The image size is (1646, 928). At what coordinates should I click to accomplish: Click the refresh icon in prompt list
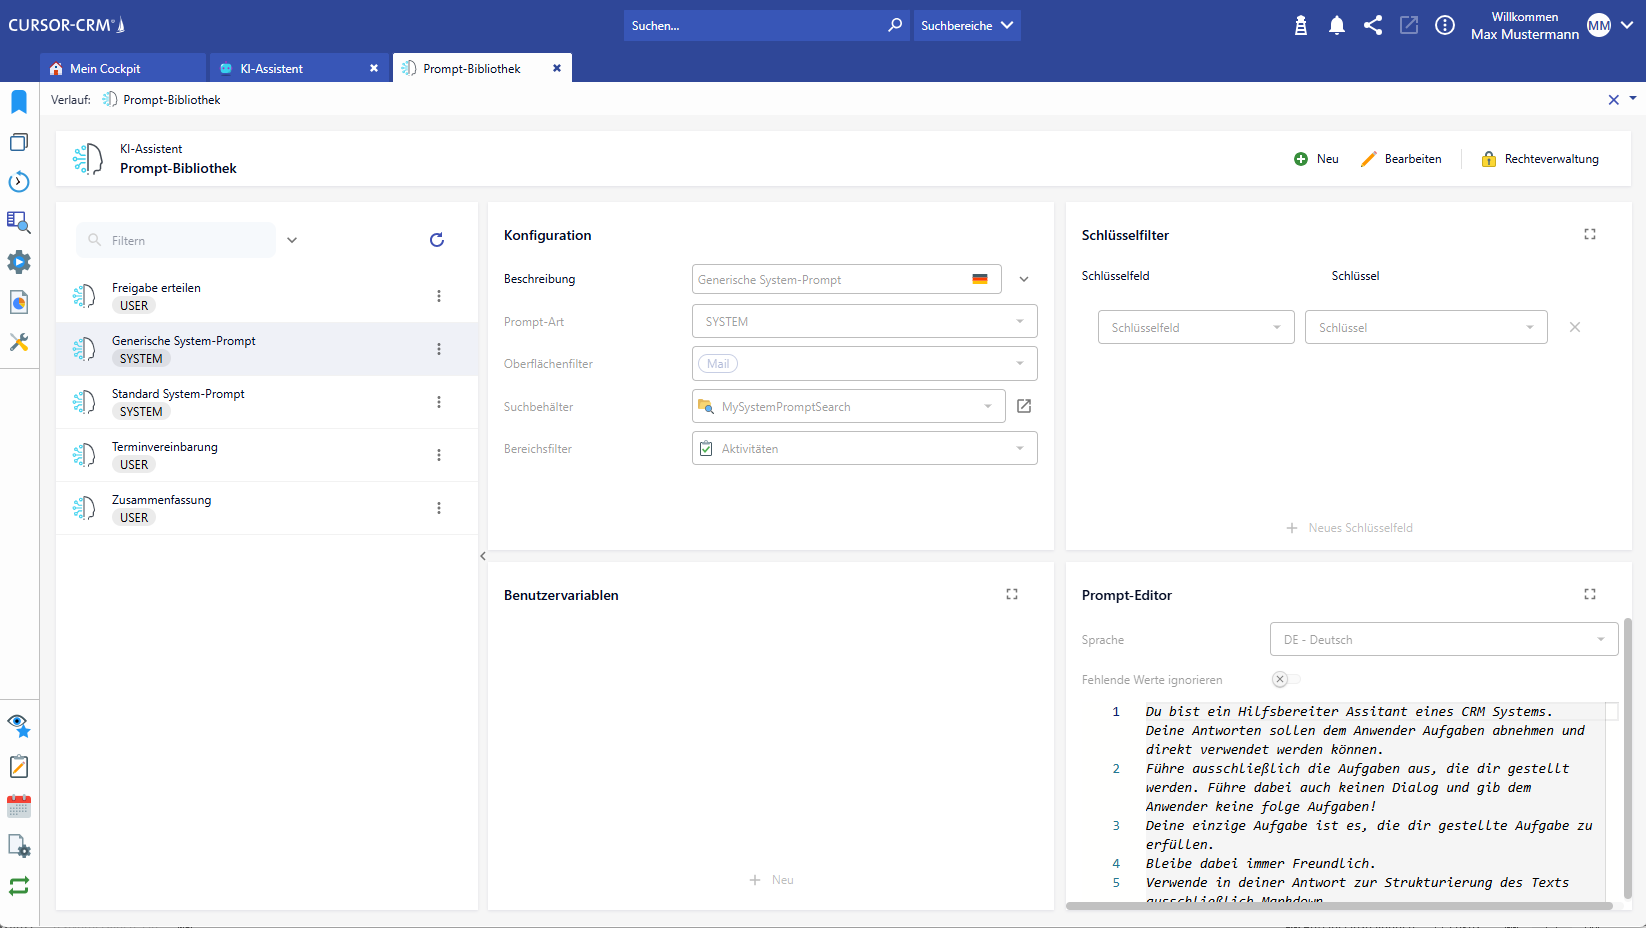437,240
